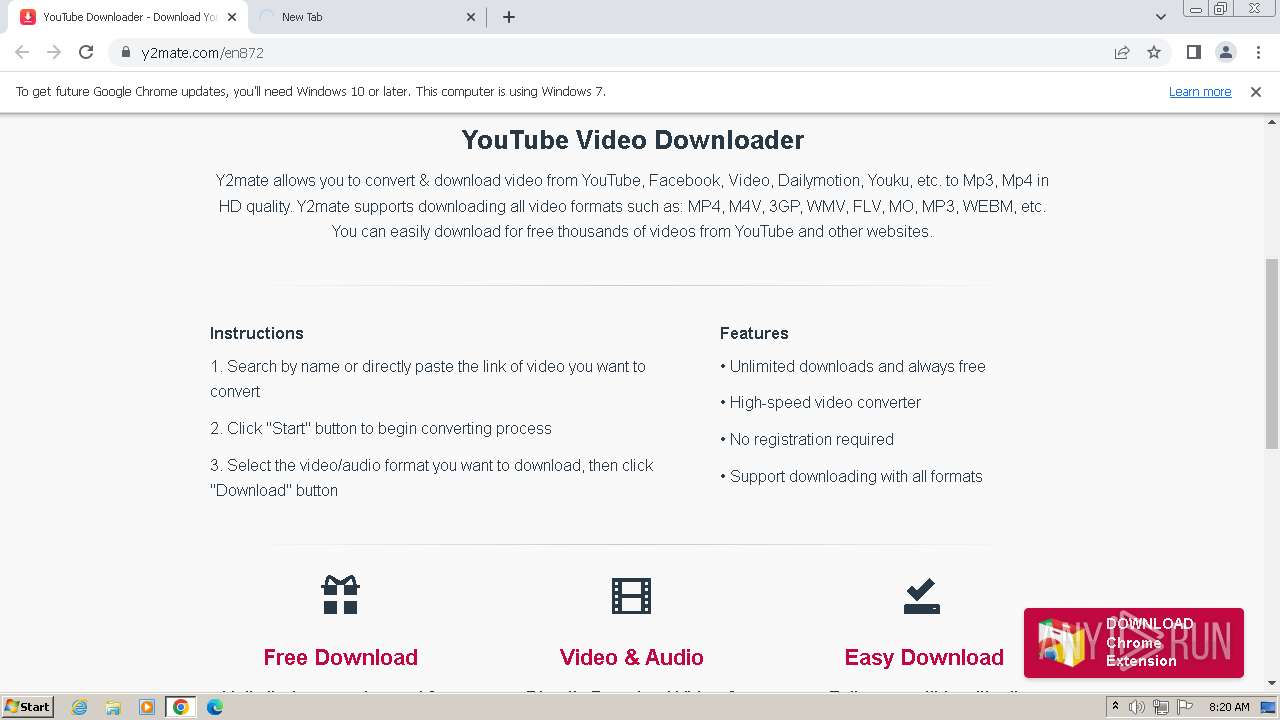
Task: Switch to Chrome on the taskbar
Action: click(x=181, y=707)
